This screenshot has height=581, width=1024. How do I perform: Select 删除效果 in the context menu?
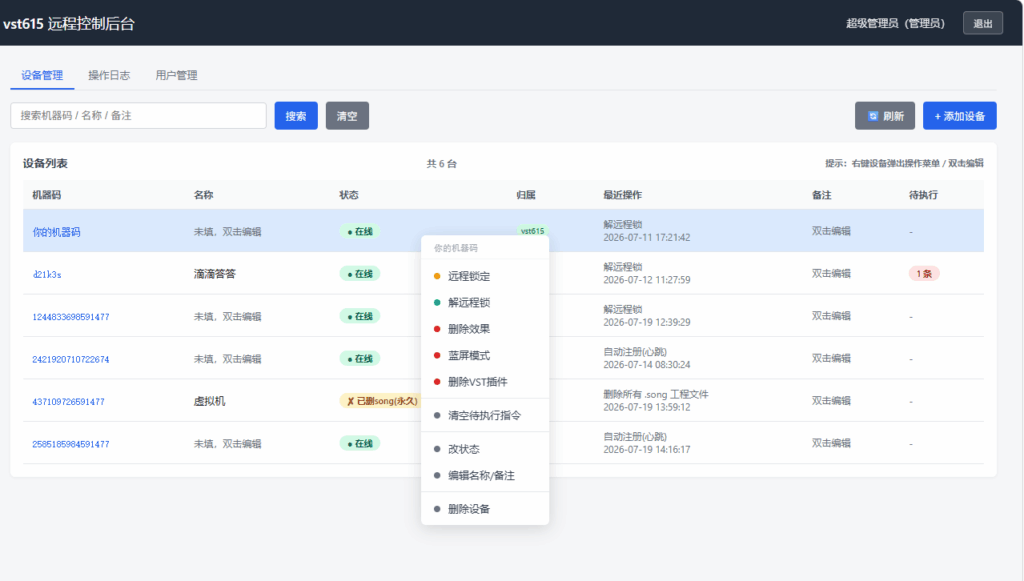485,329
